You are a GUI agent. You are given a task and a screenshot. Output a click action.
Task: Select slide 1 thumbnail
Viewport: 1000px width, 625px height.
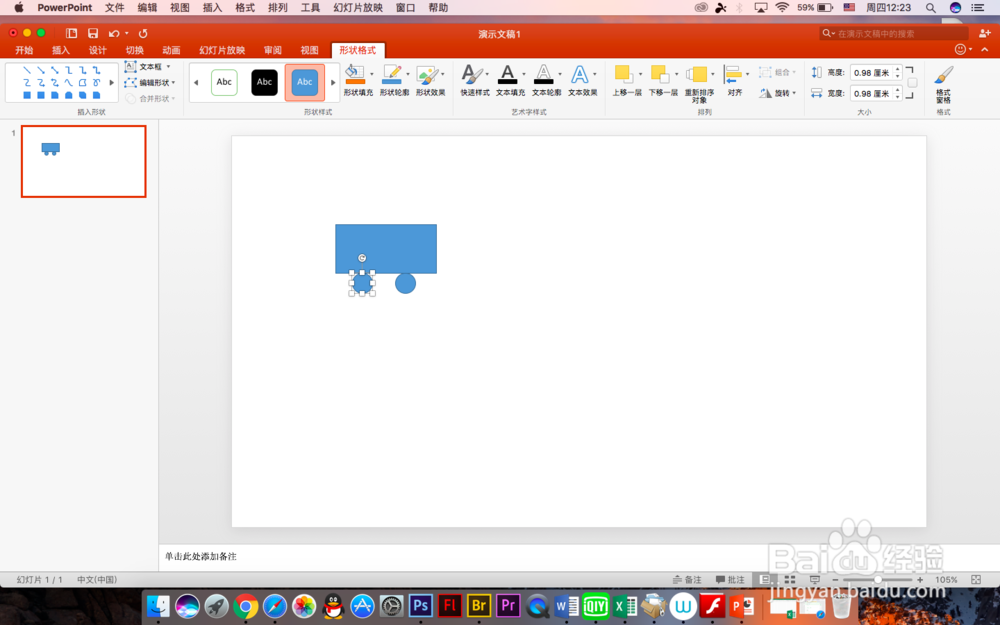coord(84,161)
